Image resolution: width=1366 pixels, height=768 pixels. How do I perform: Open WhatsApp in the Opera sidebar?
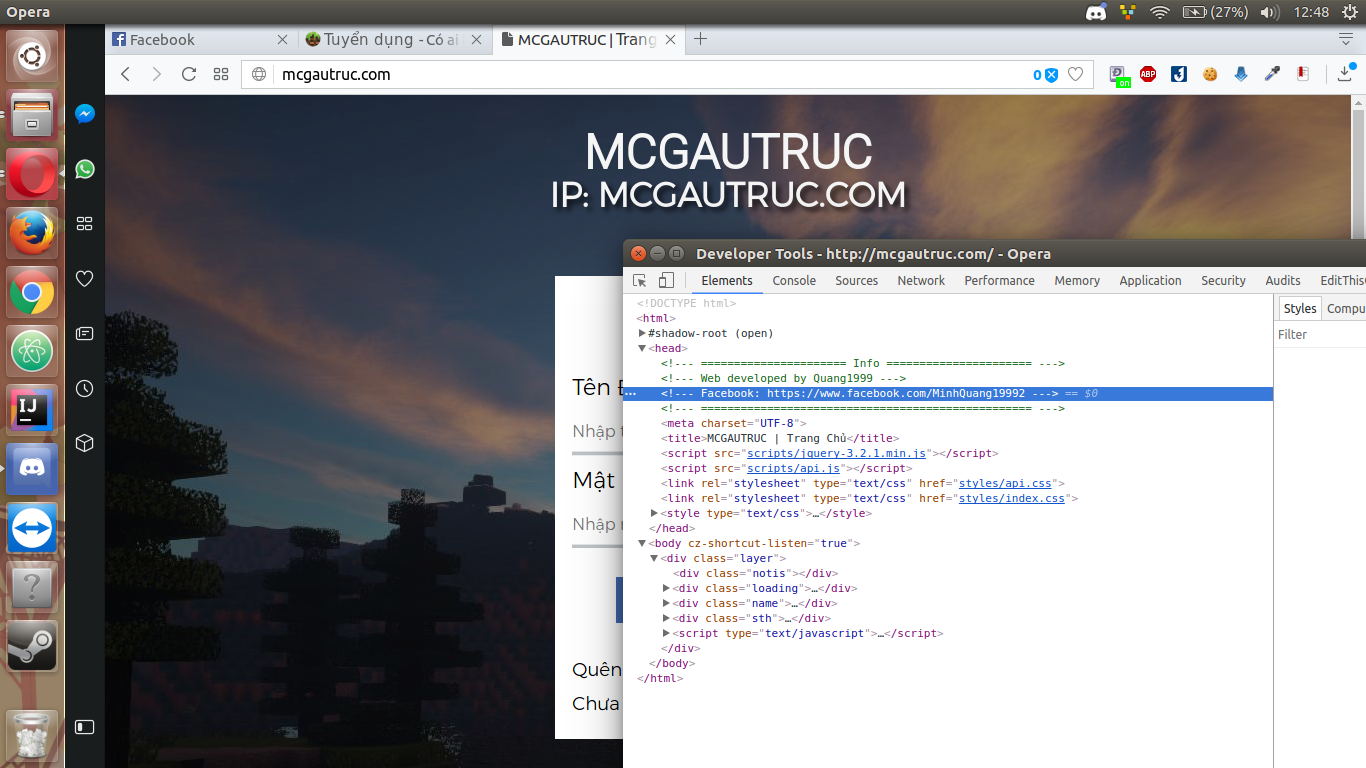pos(85,169)
